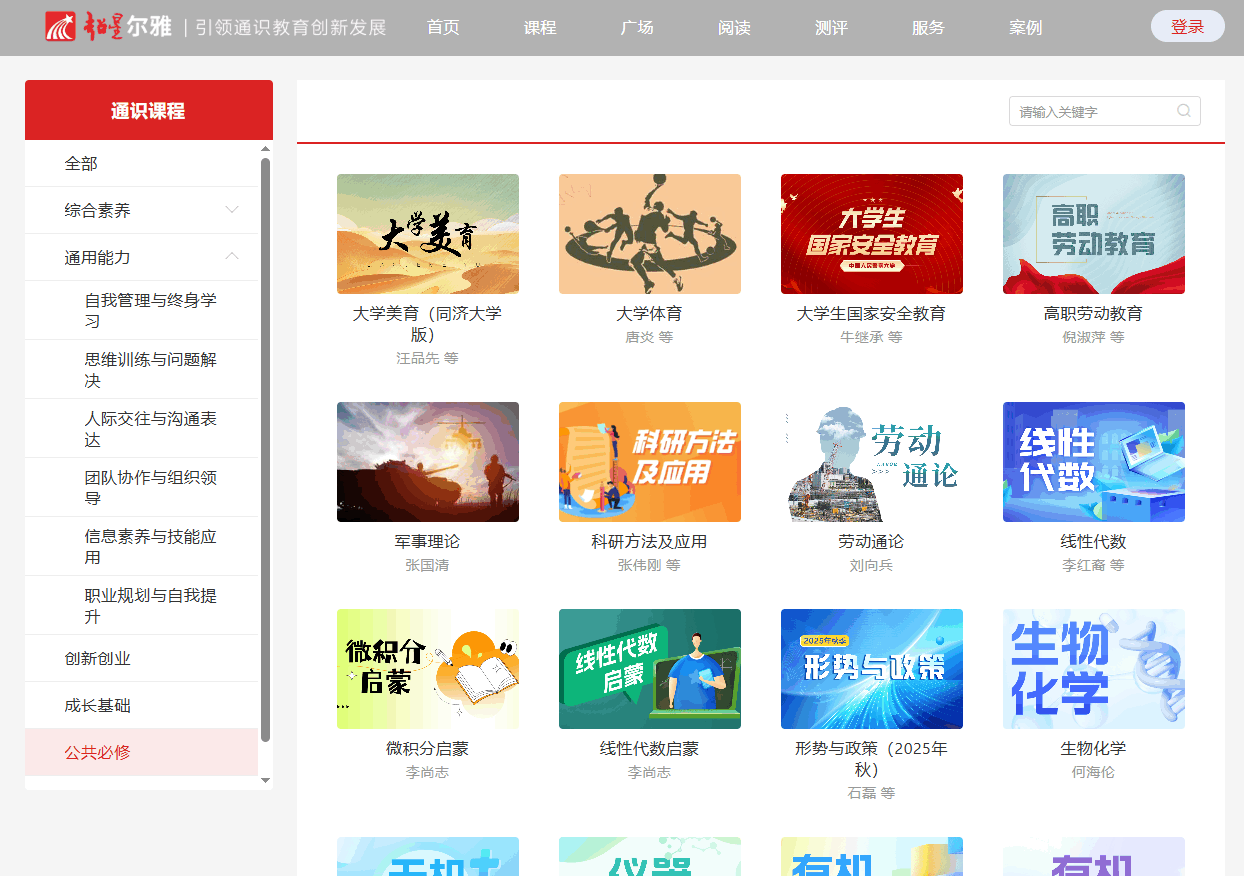Screen dimensions: 1244x876
Task: Collapse the 通用能力 category chevron
Action: click(x=232, y=257)
